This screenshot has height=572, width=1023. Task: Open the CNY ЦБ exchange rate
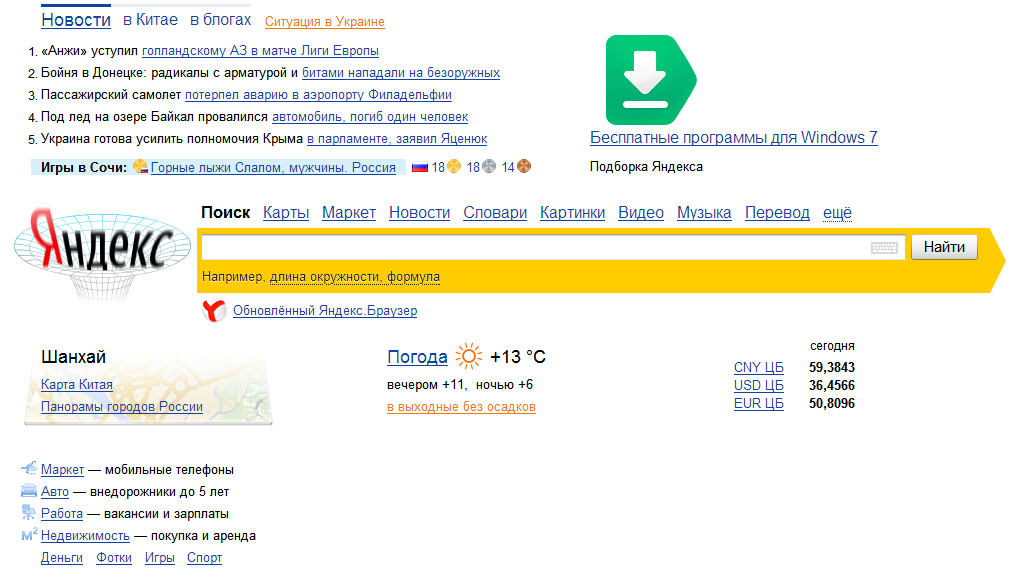pyautogui.click(x=758, y=367)
